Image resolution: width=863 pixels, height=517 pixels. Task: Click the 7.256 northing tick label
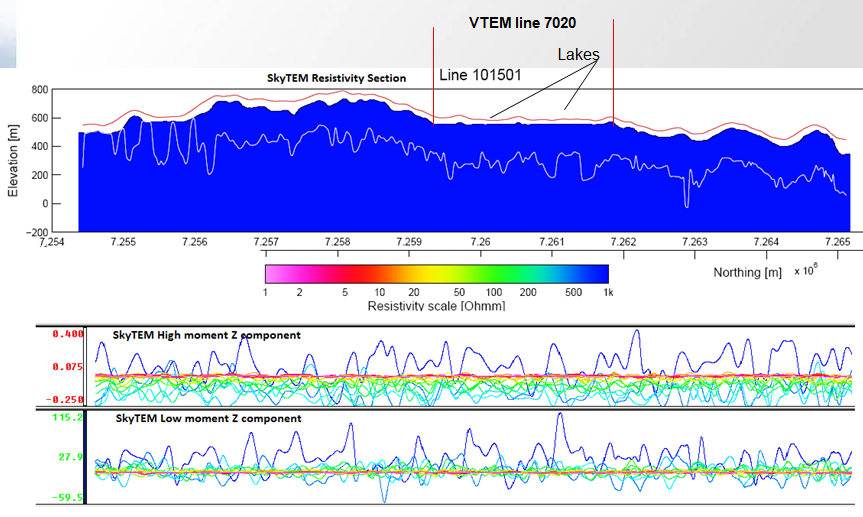pyautogui.click(x=195, y=242)
